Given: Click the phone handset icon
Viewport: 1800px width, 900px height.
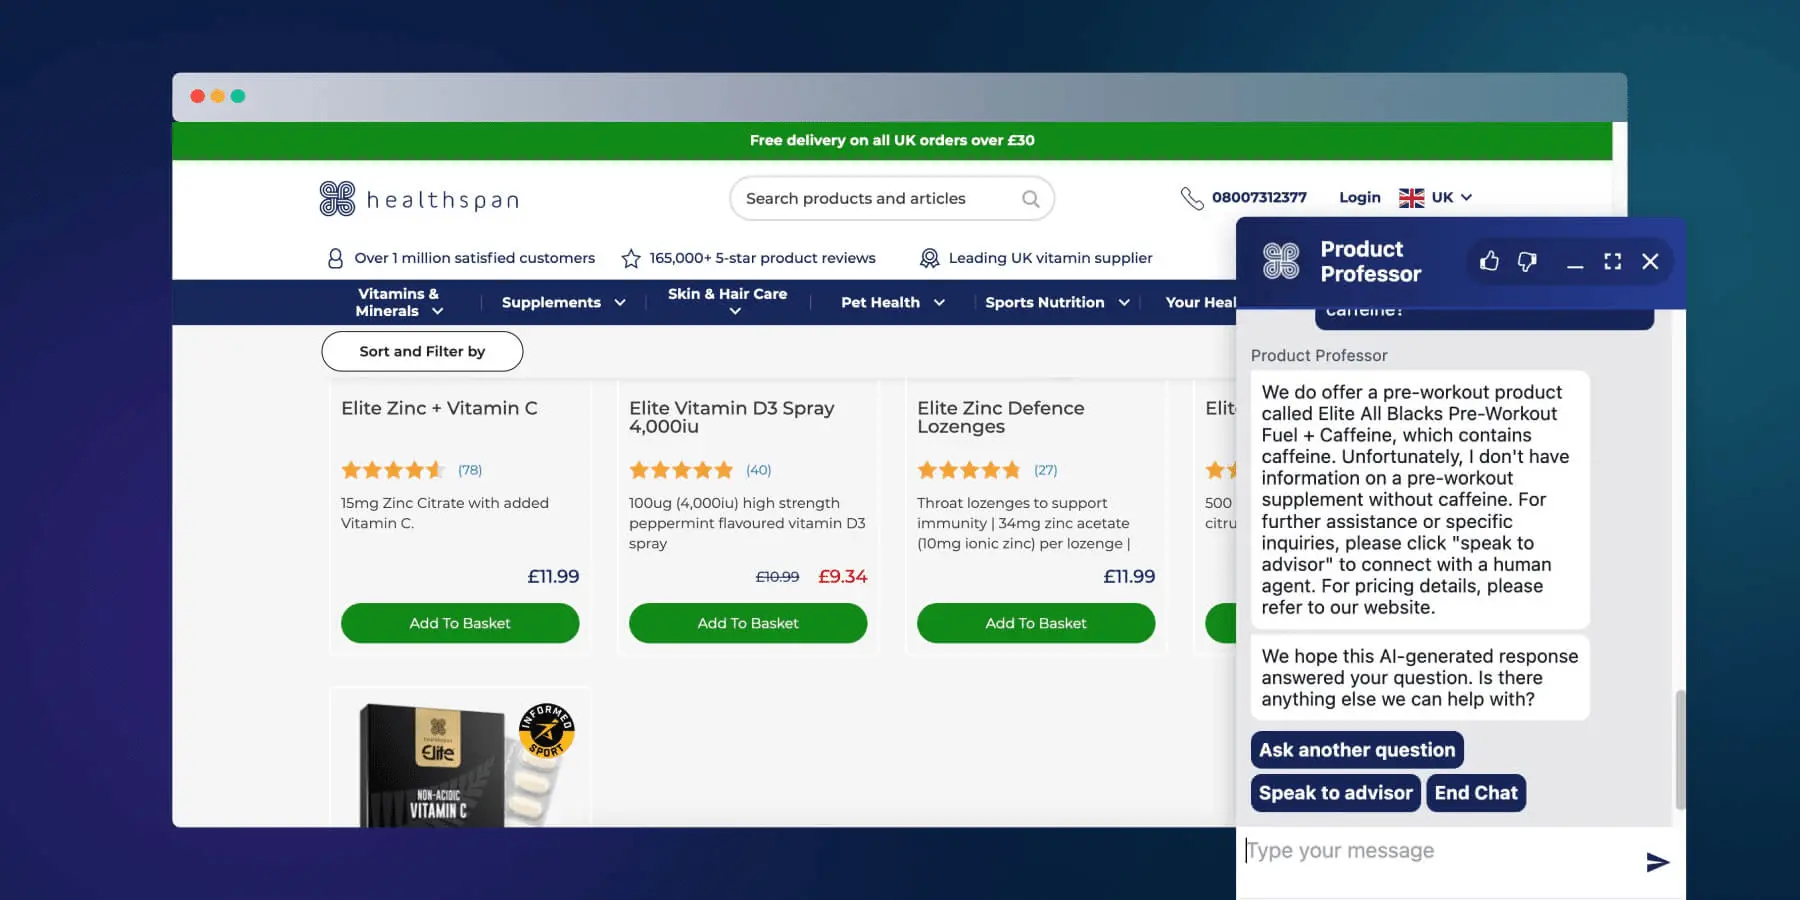Looking at the screenshot, I should pos(1191,198).
